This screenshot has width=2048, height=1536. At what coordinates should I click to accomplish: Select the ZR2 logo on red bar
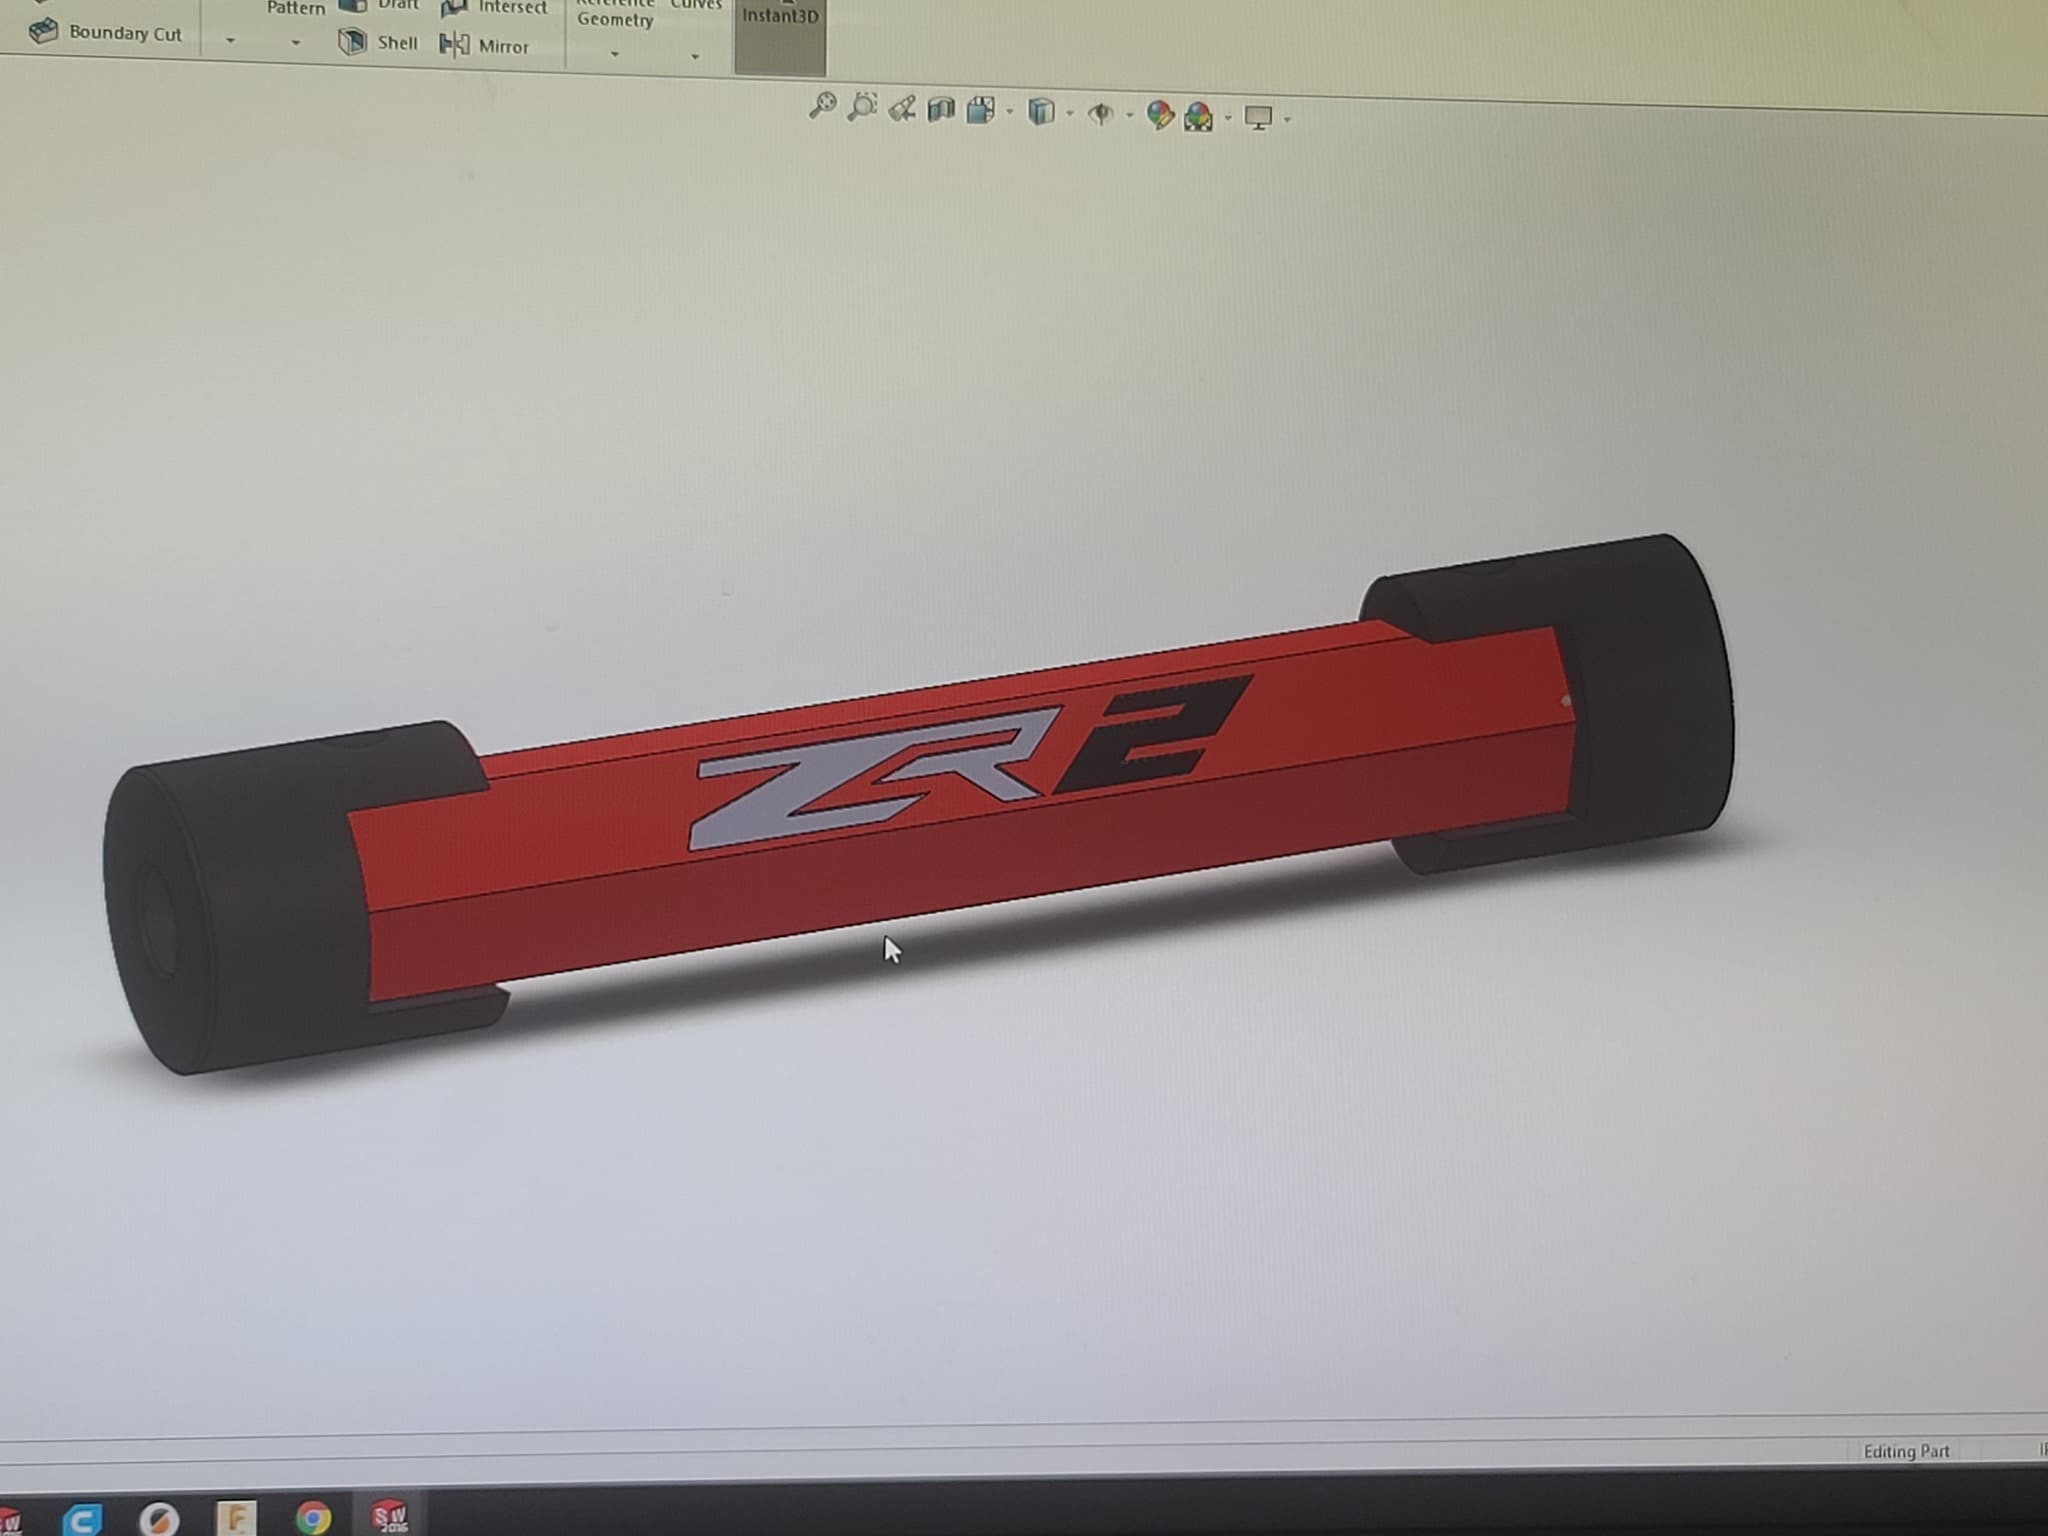(x=970, y=762)
